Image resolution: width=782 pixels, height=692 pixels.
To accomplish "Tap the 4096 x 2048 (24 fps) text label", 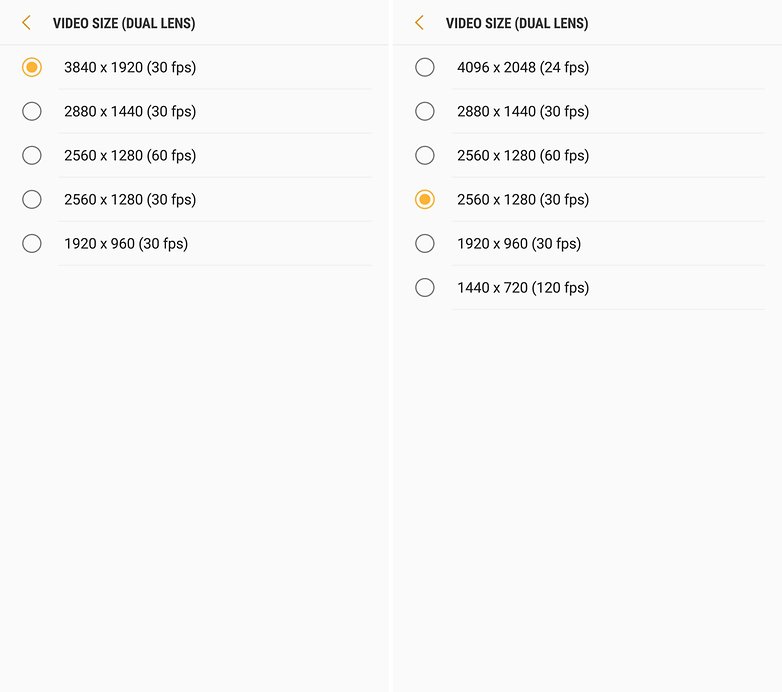I will [523, 67].
